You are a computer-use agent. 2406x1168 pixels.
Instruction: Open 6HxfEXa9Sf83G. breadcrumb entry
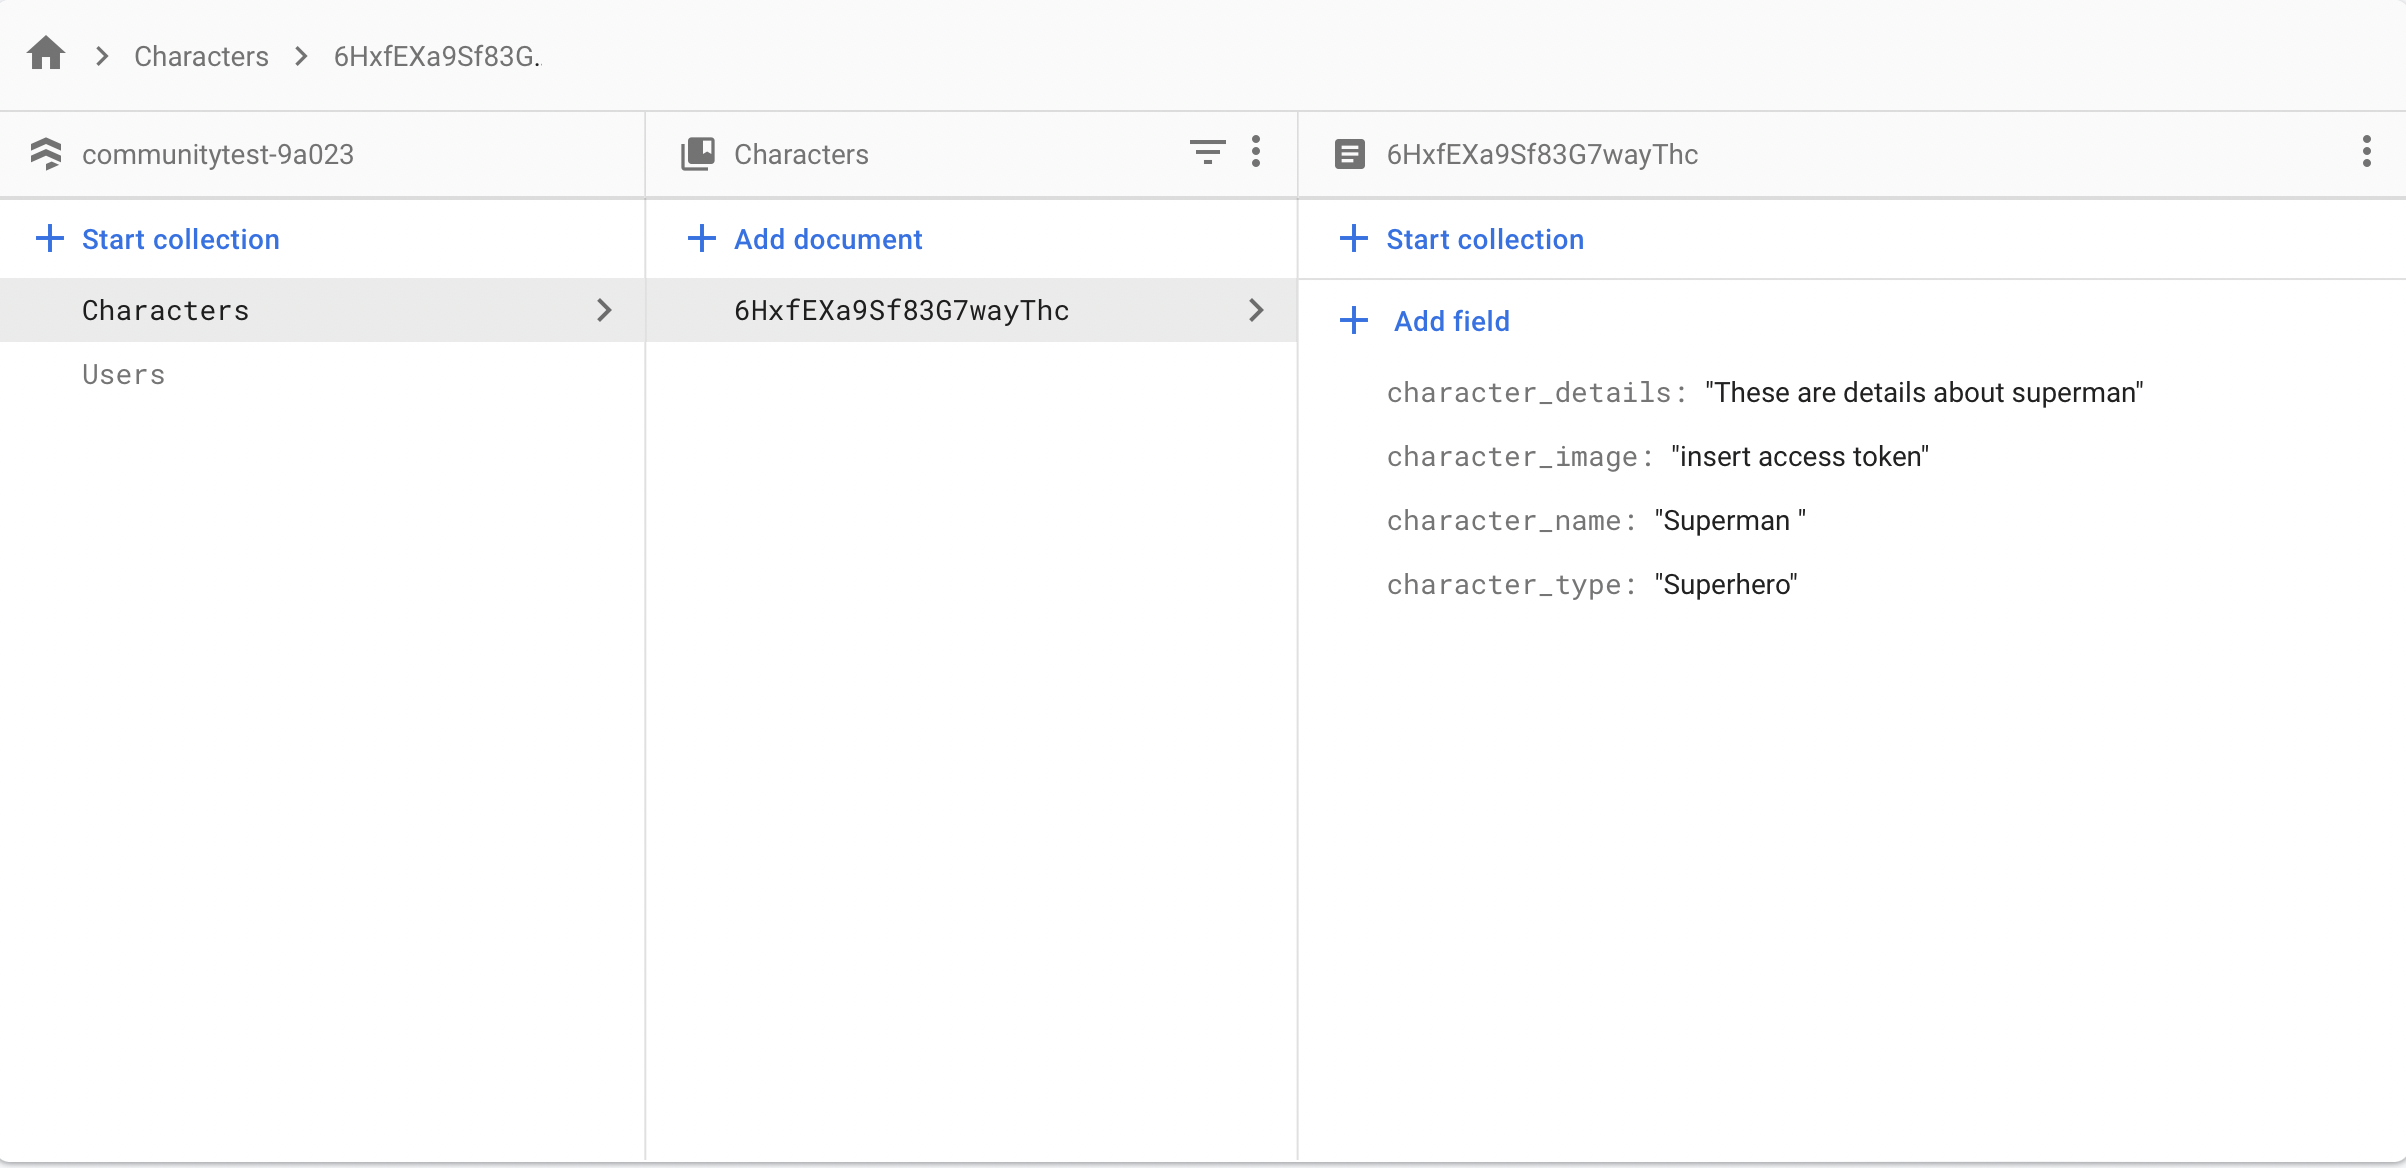coord(437,56)
